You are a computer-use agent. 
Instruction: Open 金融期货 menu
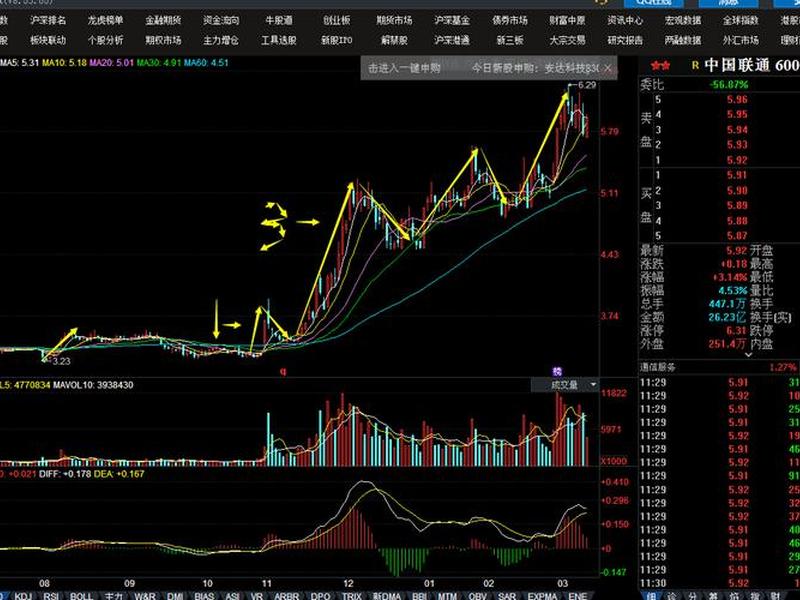click(163, 21)
